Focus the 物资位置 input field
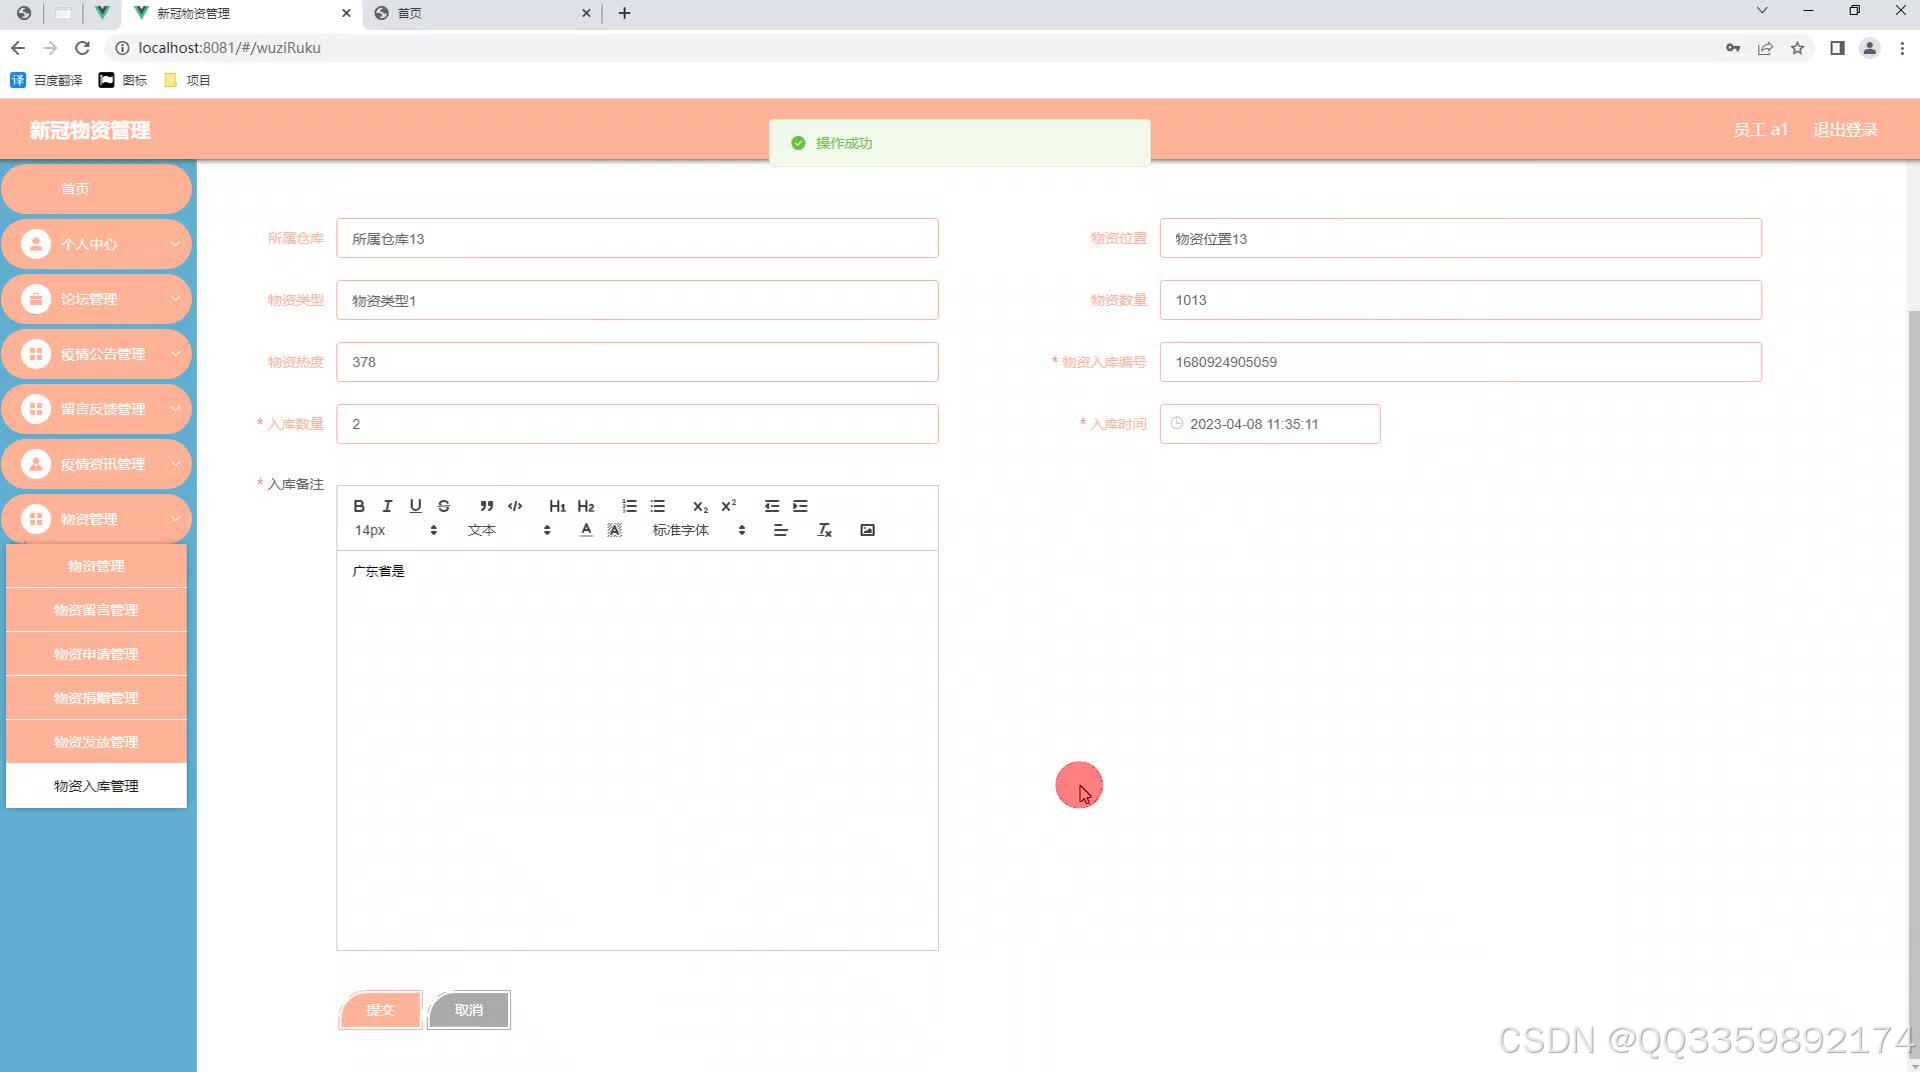This screenshot has height=1072, width=1920. click(1460, 239)
